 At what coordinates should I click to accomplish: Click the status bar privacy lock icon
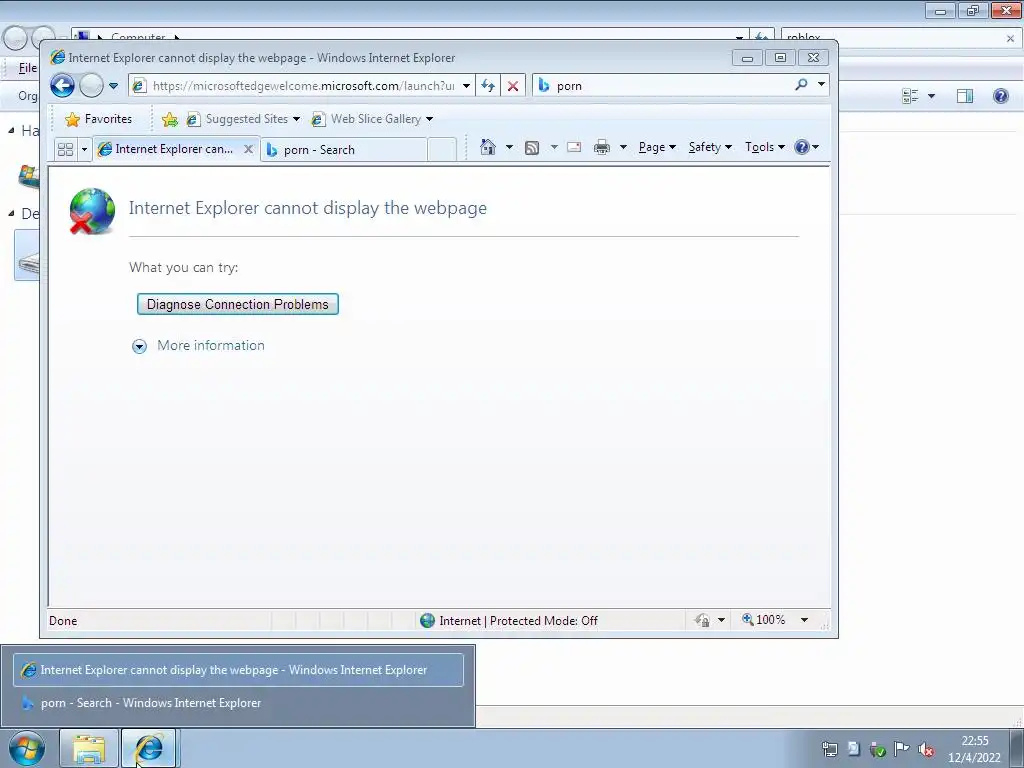tap(702, 620)
